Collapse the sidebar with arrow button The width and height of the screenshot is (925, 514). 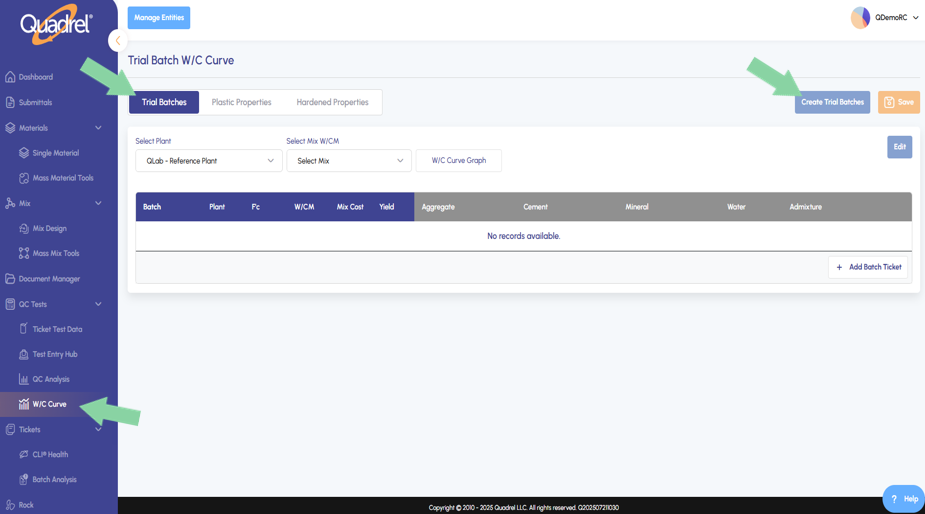(x=117, y=41)
